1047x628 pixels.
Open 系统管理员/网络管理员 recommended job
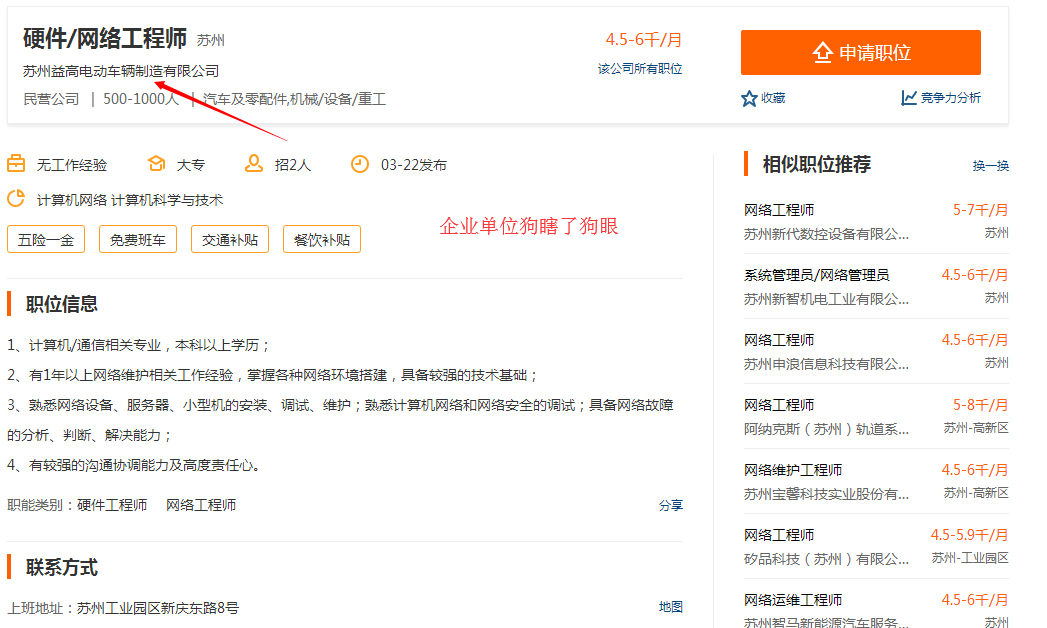[x=816, y=275]
